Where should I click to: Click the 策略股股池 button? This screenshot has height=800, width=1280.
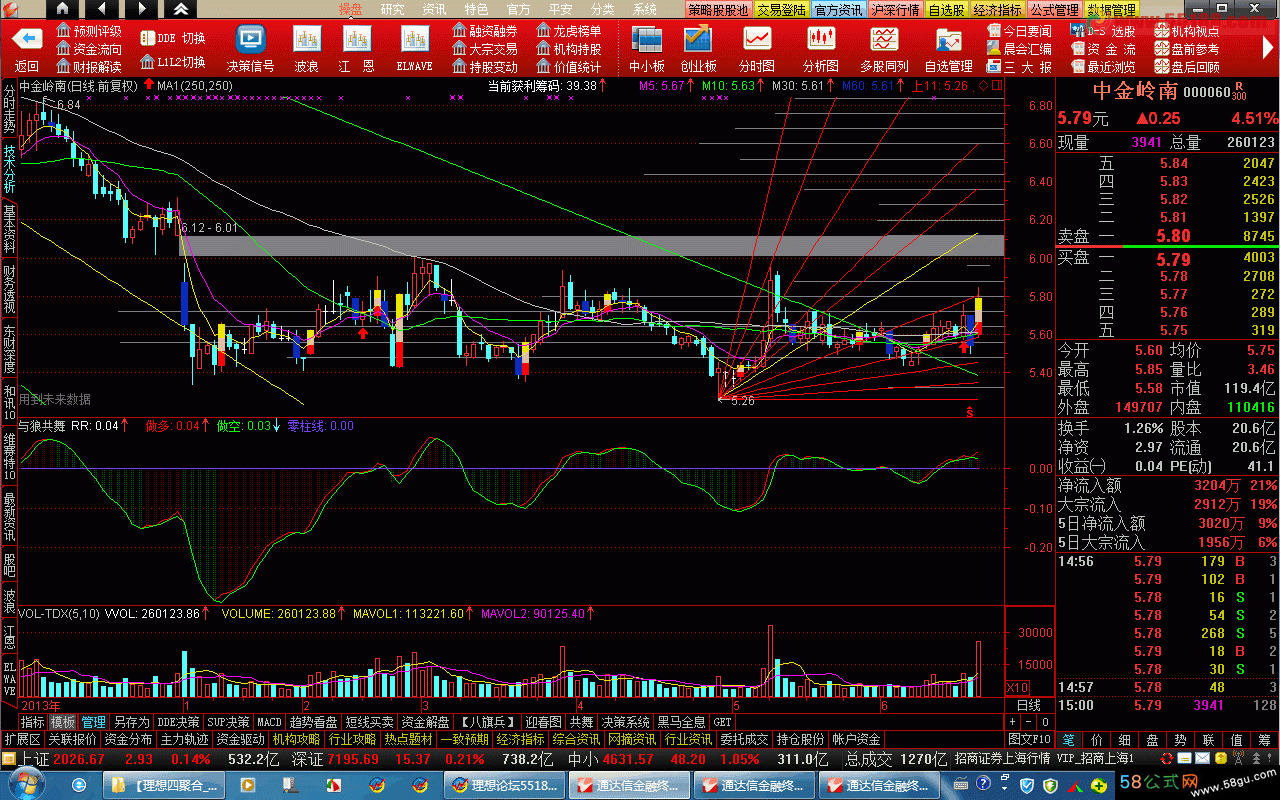tap(719, 10)
